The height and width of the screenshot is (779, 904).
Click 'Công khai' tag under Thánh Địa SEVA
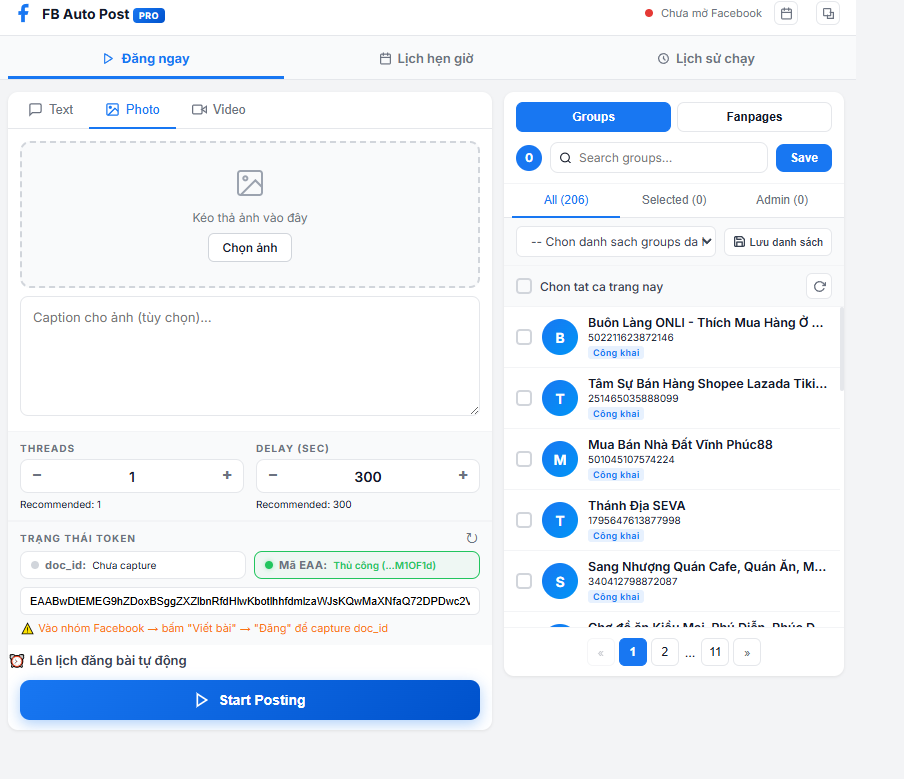point(616,536)
